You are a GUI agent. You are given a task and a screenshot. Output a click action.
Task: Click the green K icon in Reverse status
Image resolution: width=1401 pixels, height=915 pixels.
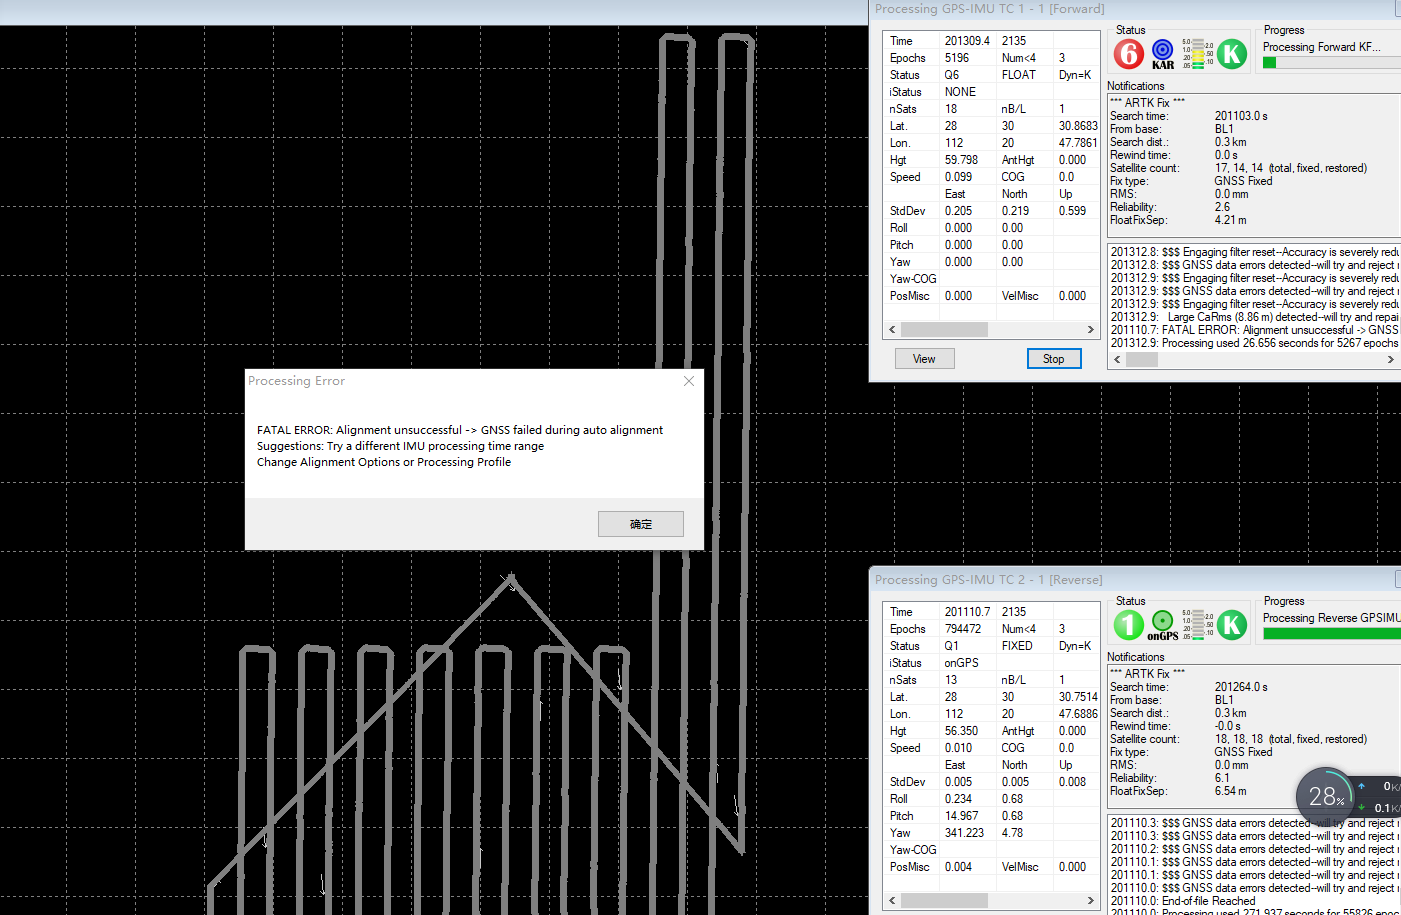1232,624
